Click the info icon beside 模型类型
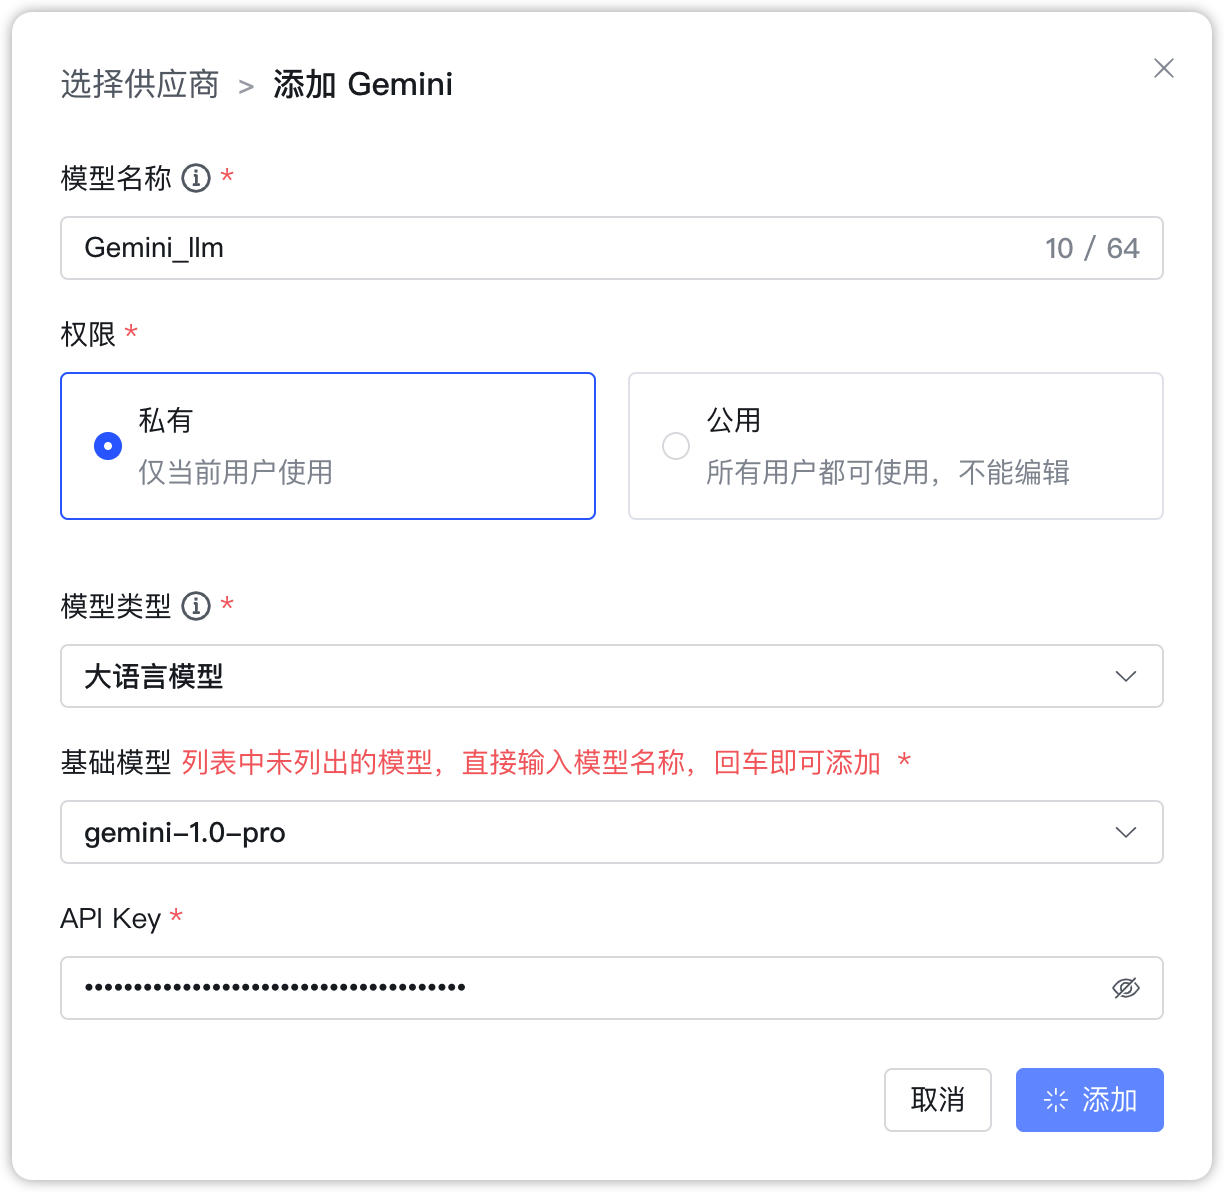Image resolution: width=1224 pixels, height=1192 pixels. click(x=196, y=605)
